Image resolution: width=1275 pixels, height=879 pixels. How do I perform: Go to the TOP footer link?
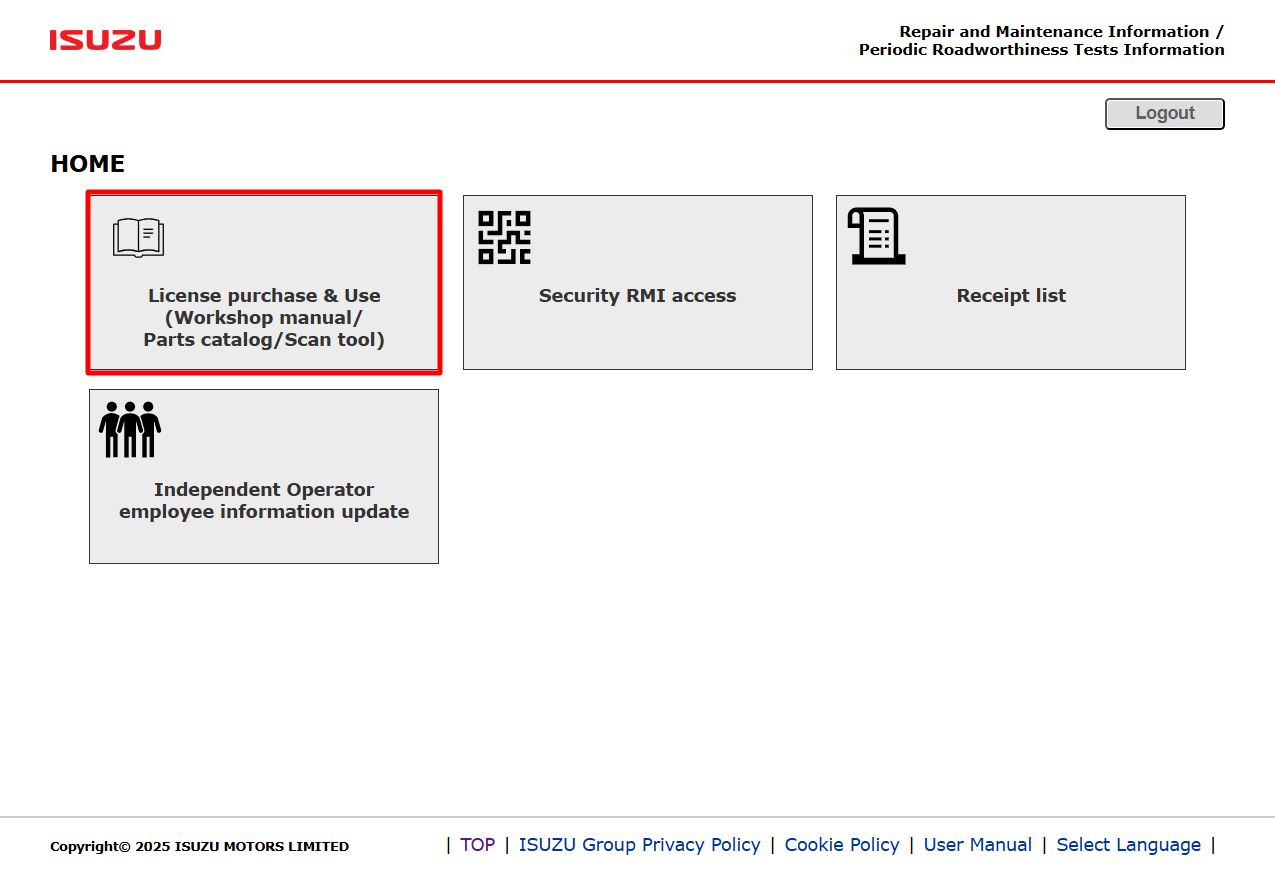click(477, 845)
